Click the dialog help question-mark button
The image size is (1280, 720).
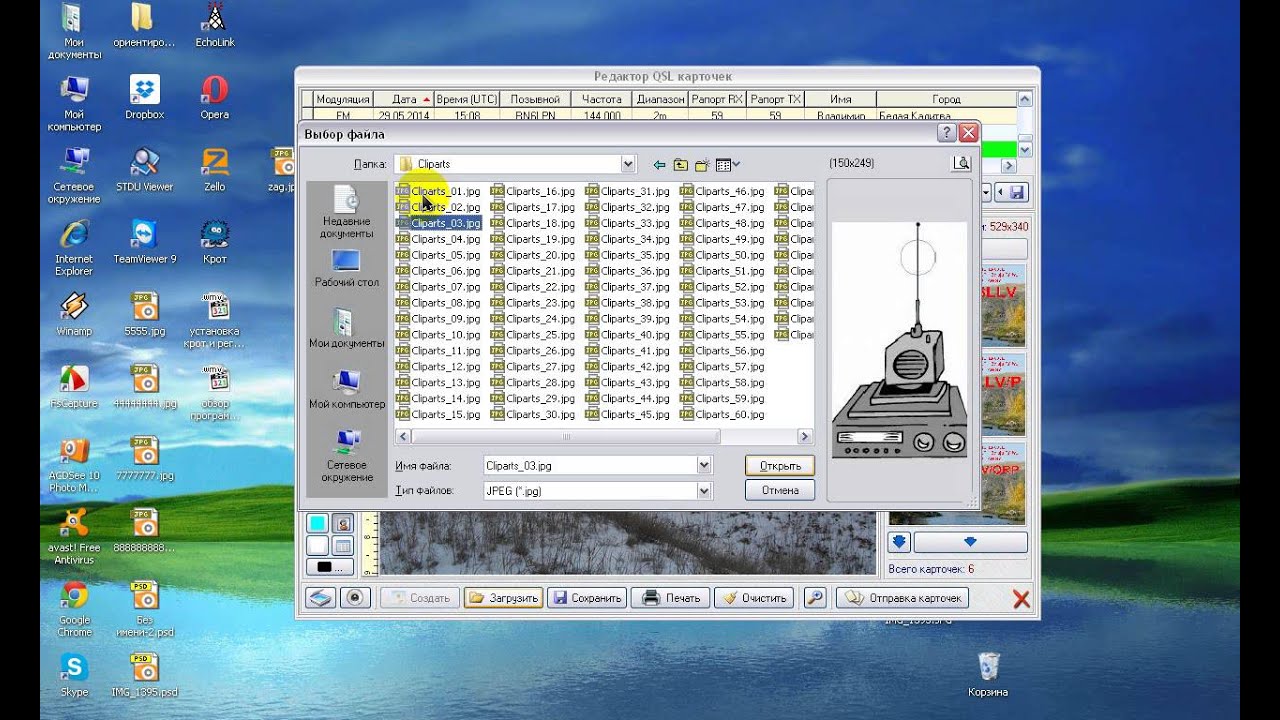point(946,133)
